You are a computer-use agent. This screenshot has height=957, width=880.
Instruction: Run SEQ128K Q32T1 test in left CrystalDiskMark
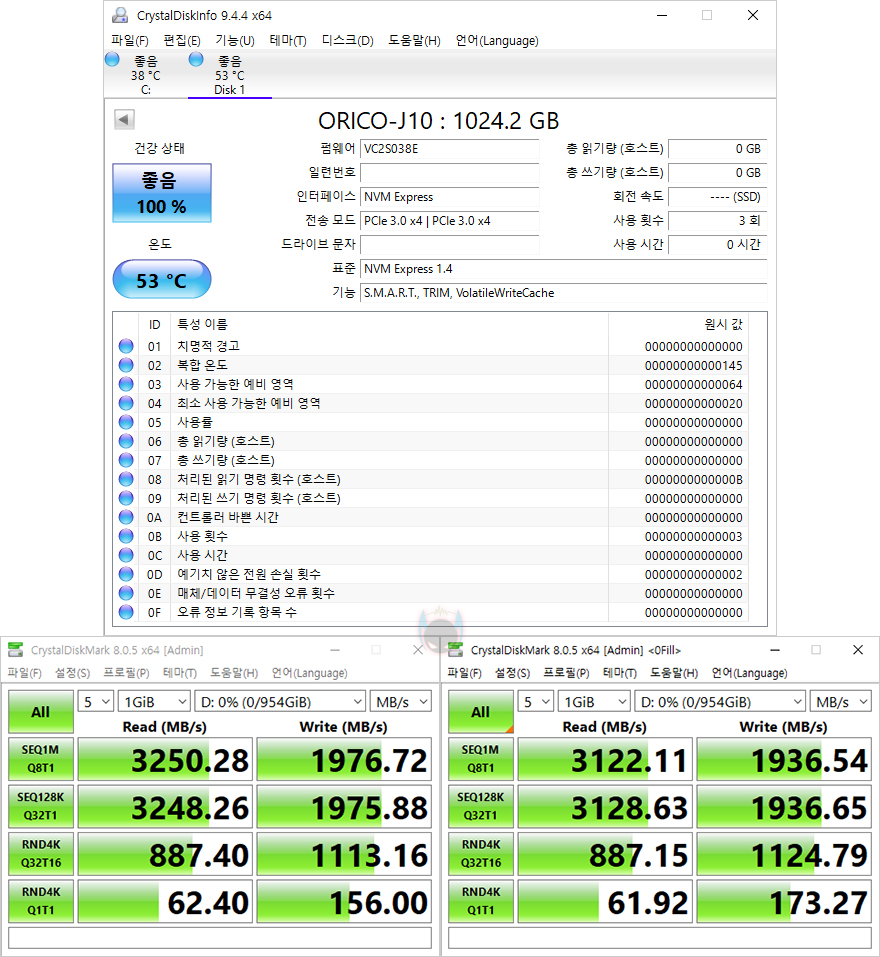[41, 807]
